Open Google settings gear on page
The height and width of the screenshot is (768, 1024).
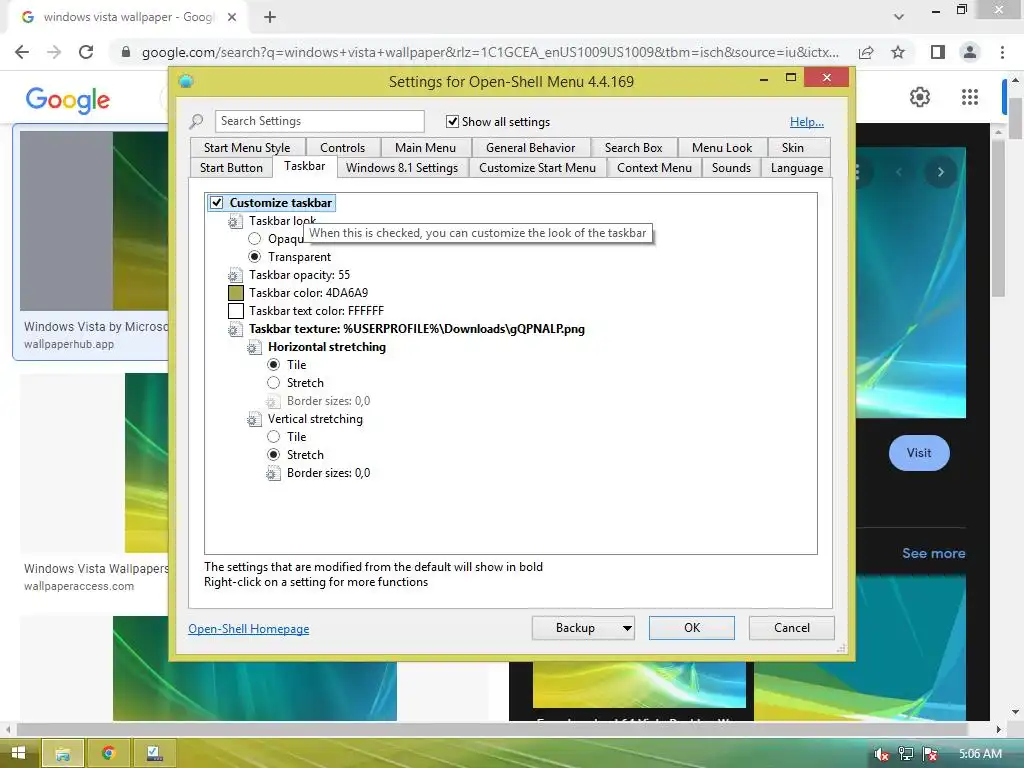coord(920,97)
